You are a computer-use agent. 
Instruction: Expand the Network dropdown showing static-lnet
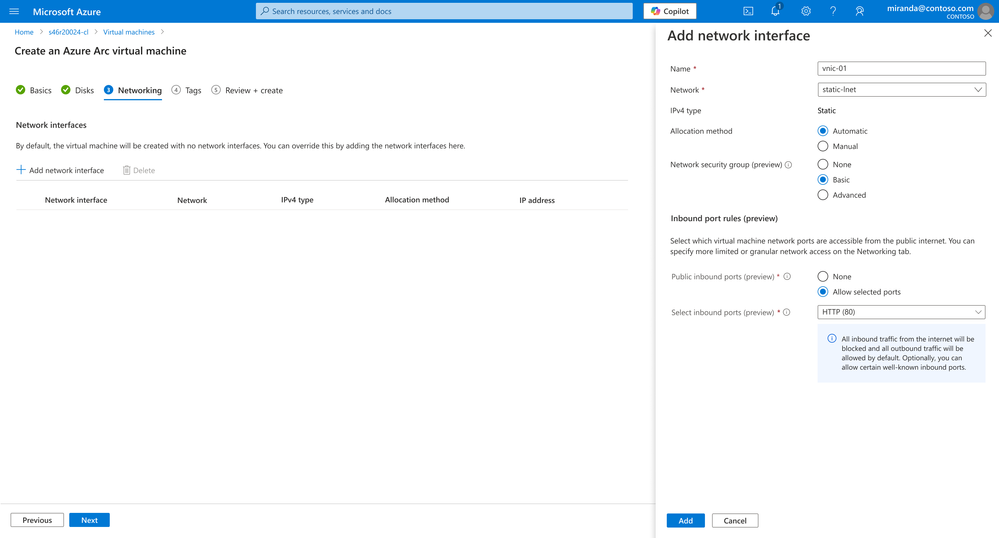(x=901, y=90)
